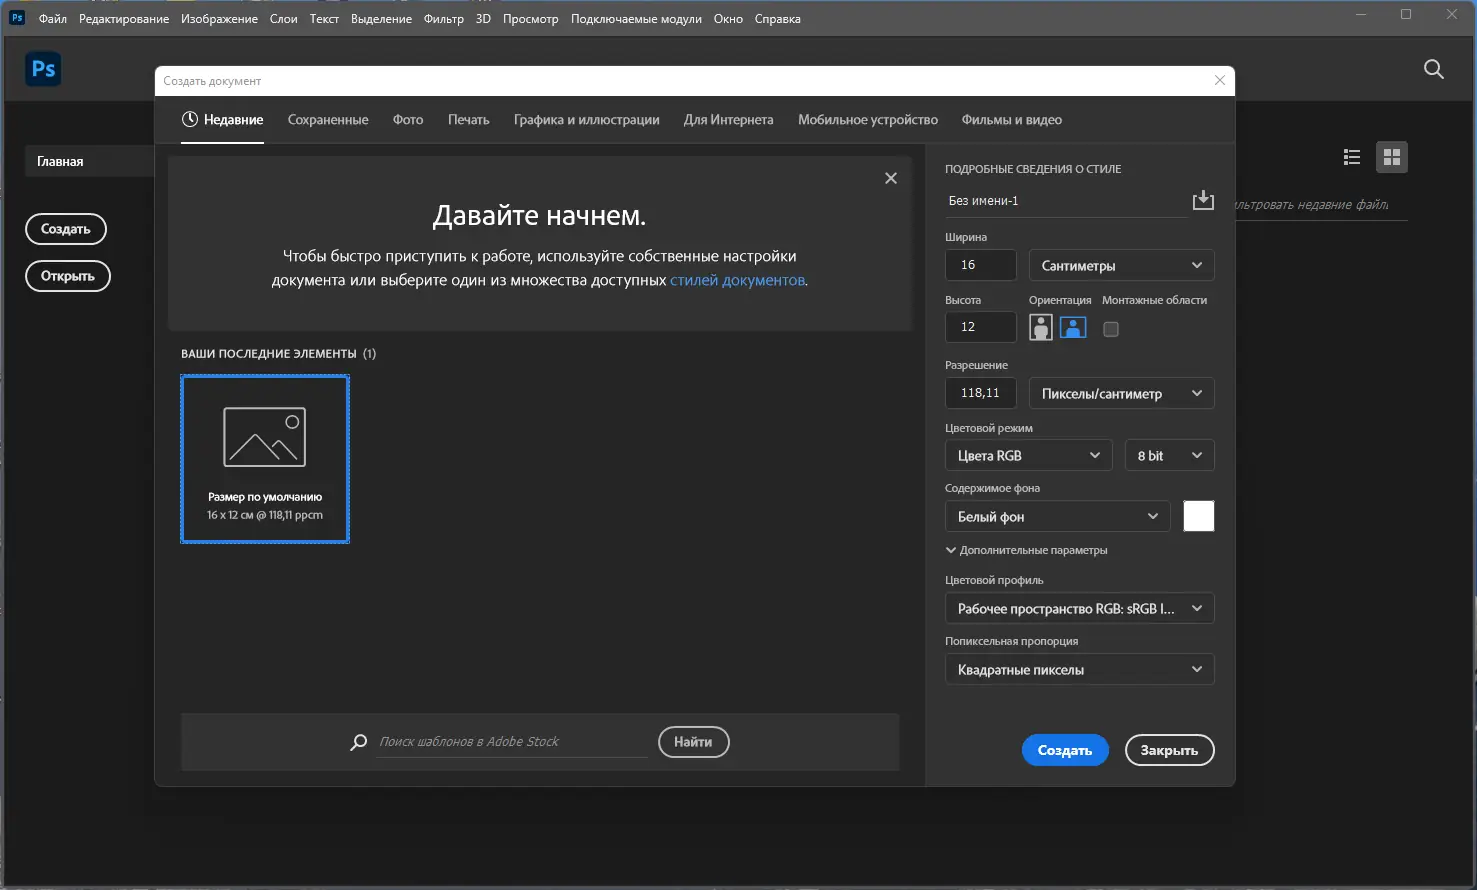Open the 3D menu
This screenshot has width=1477, height=890.
(x=483, y=18)
